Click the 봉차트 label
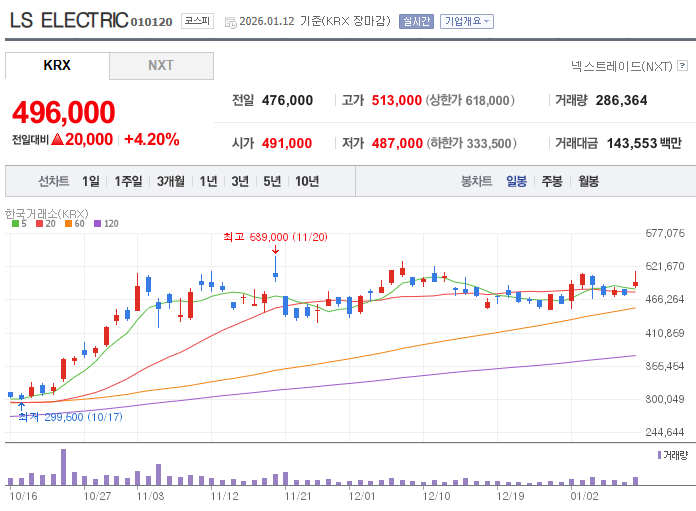The image size is (696, 511). coord(476,181)
